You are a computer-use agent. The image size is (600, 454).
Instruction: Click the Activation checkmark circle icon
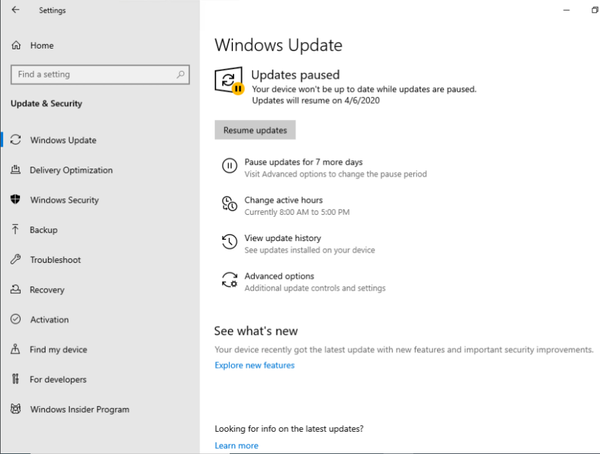(16, 319)
